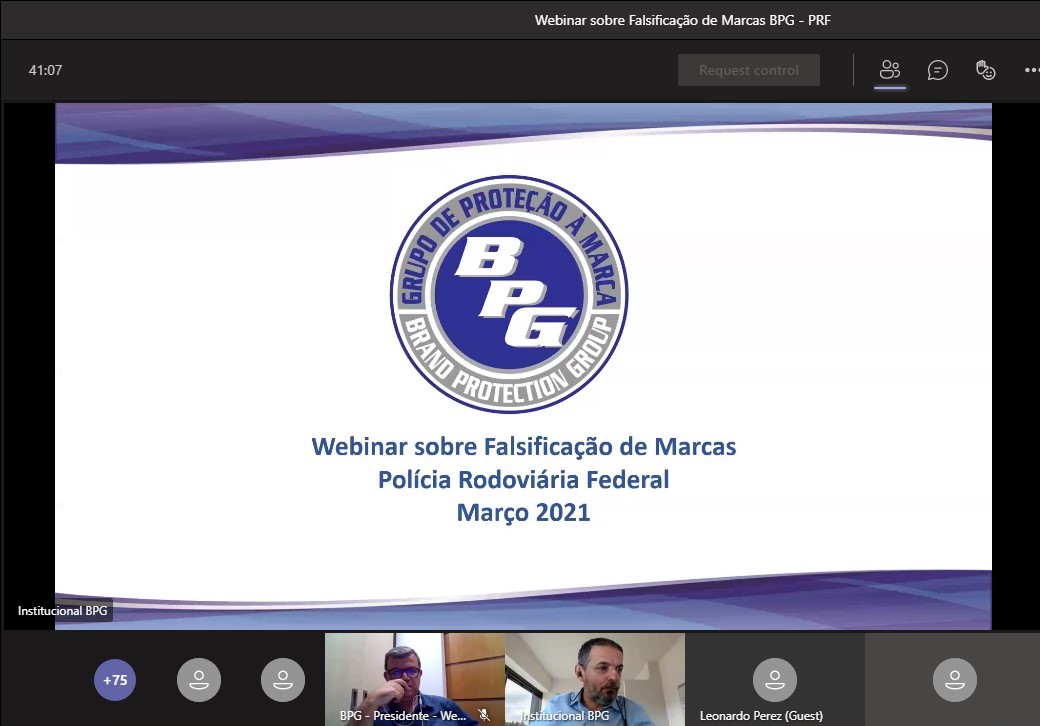This screenshot has height=726, width=1040.
Task: Open raise hand and reactions menu
Action: pos(986,70)
